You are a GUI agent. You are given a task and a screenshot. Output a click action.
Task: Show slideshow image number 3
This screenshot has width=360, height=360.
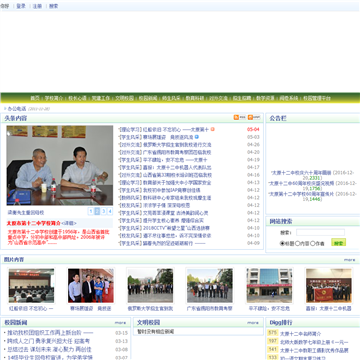104,211
